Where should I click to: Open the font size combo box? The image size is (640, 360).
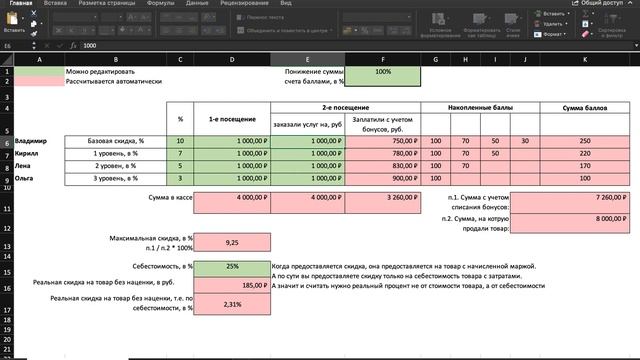click(112, 17)
